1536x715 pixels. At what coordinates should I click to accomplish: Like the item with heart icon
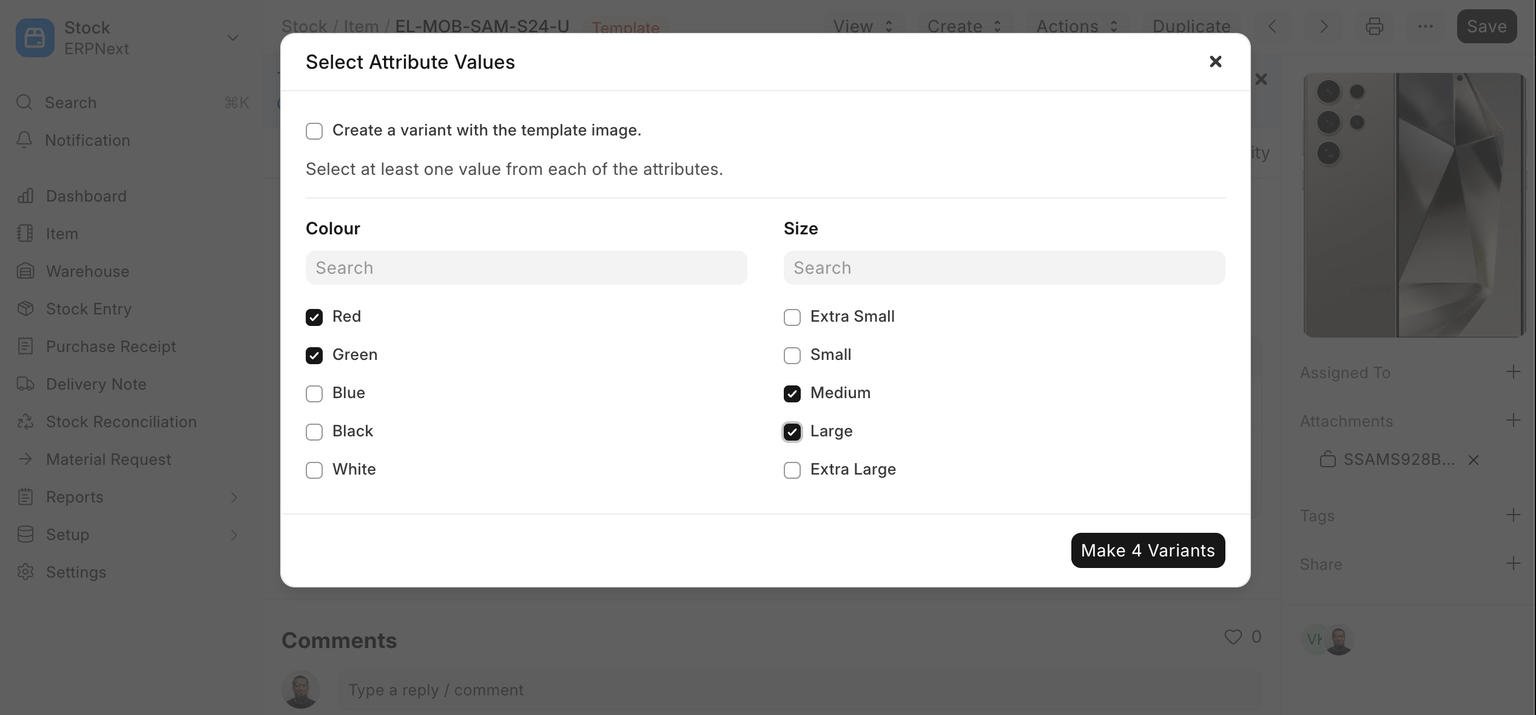[x=1233, y=637]
